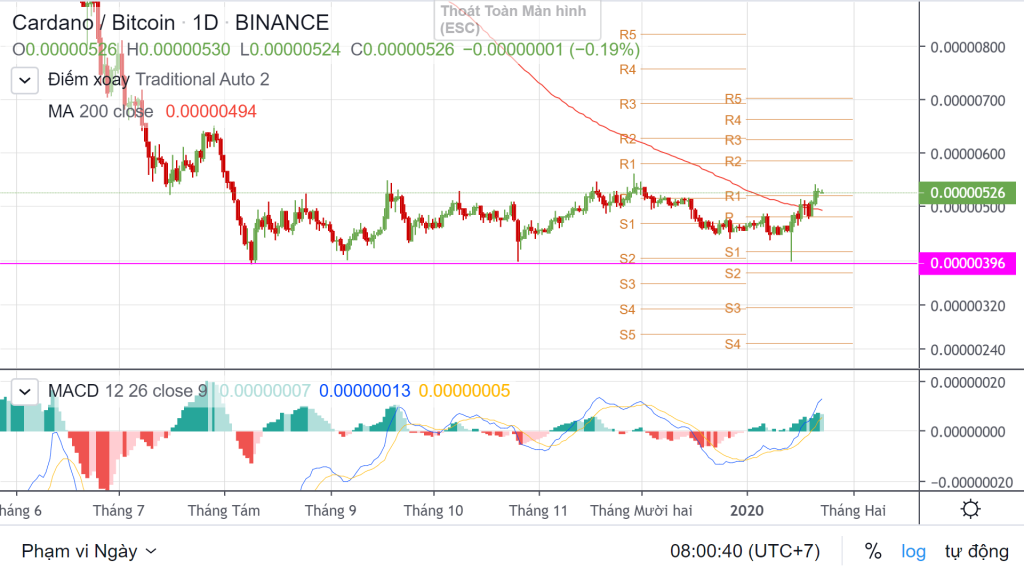Collapse the indicator legend arrow beside Điểm xoay
1024x576 pixels.
(x=25, y=80)
